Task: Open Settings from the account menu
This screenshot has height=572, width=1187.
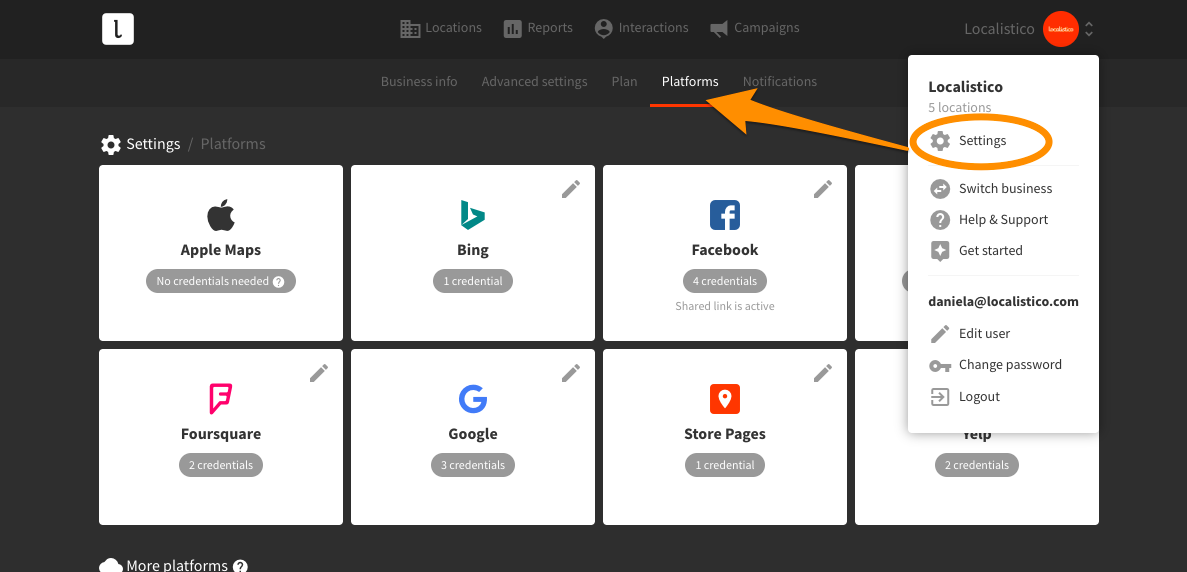Action: [982, 141]
